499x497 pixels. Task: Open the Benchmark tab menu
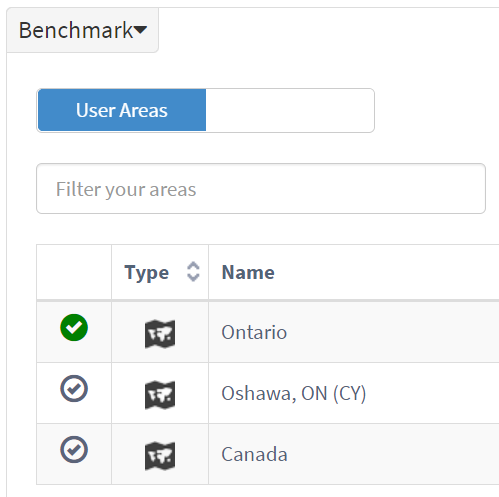point(82,30)
